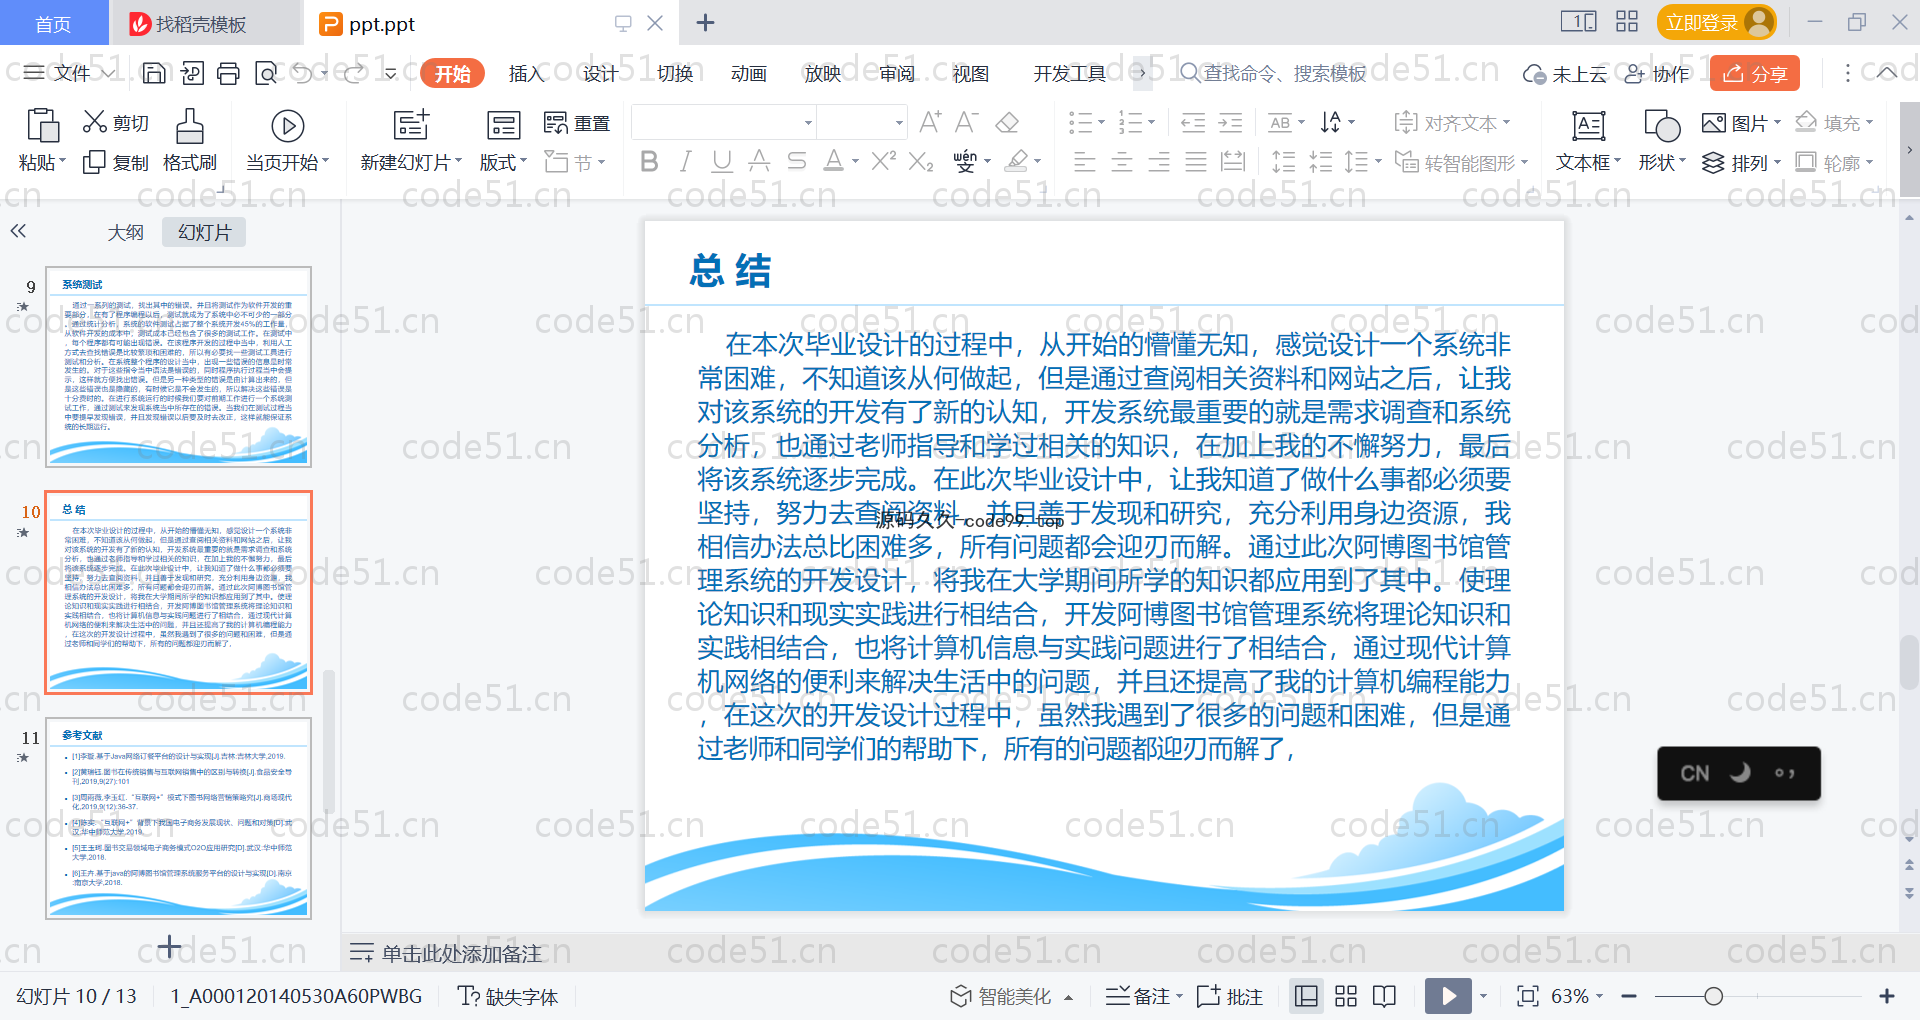Viewport: 1920px width, 1020px height.
Task: Open 形状 shapes gallery
Action: (1661, 140)
